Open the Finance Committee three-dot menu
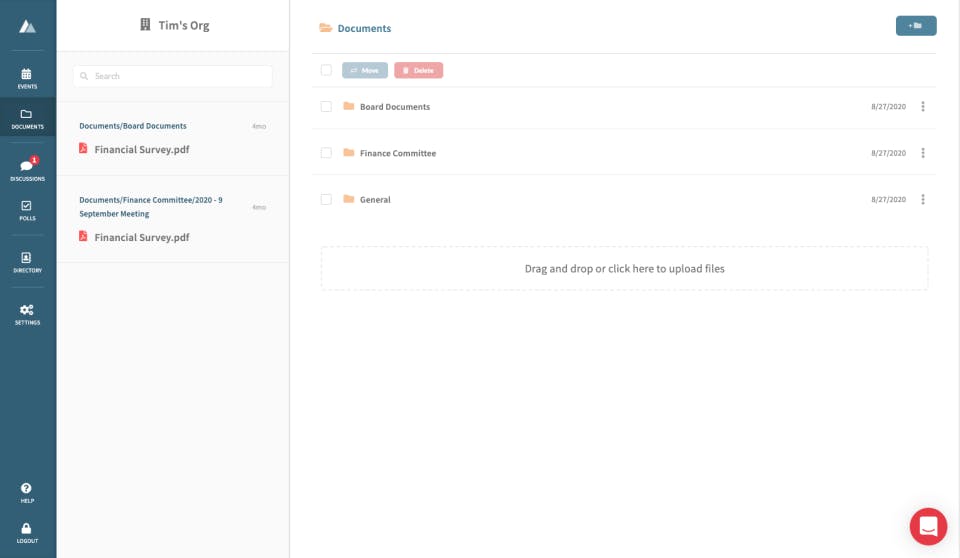The image size is (960, 558). click(922, 153)
